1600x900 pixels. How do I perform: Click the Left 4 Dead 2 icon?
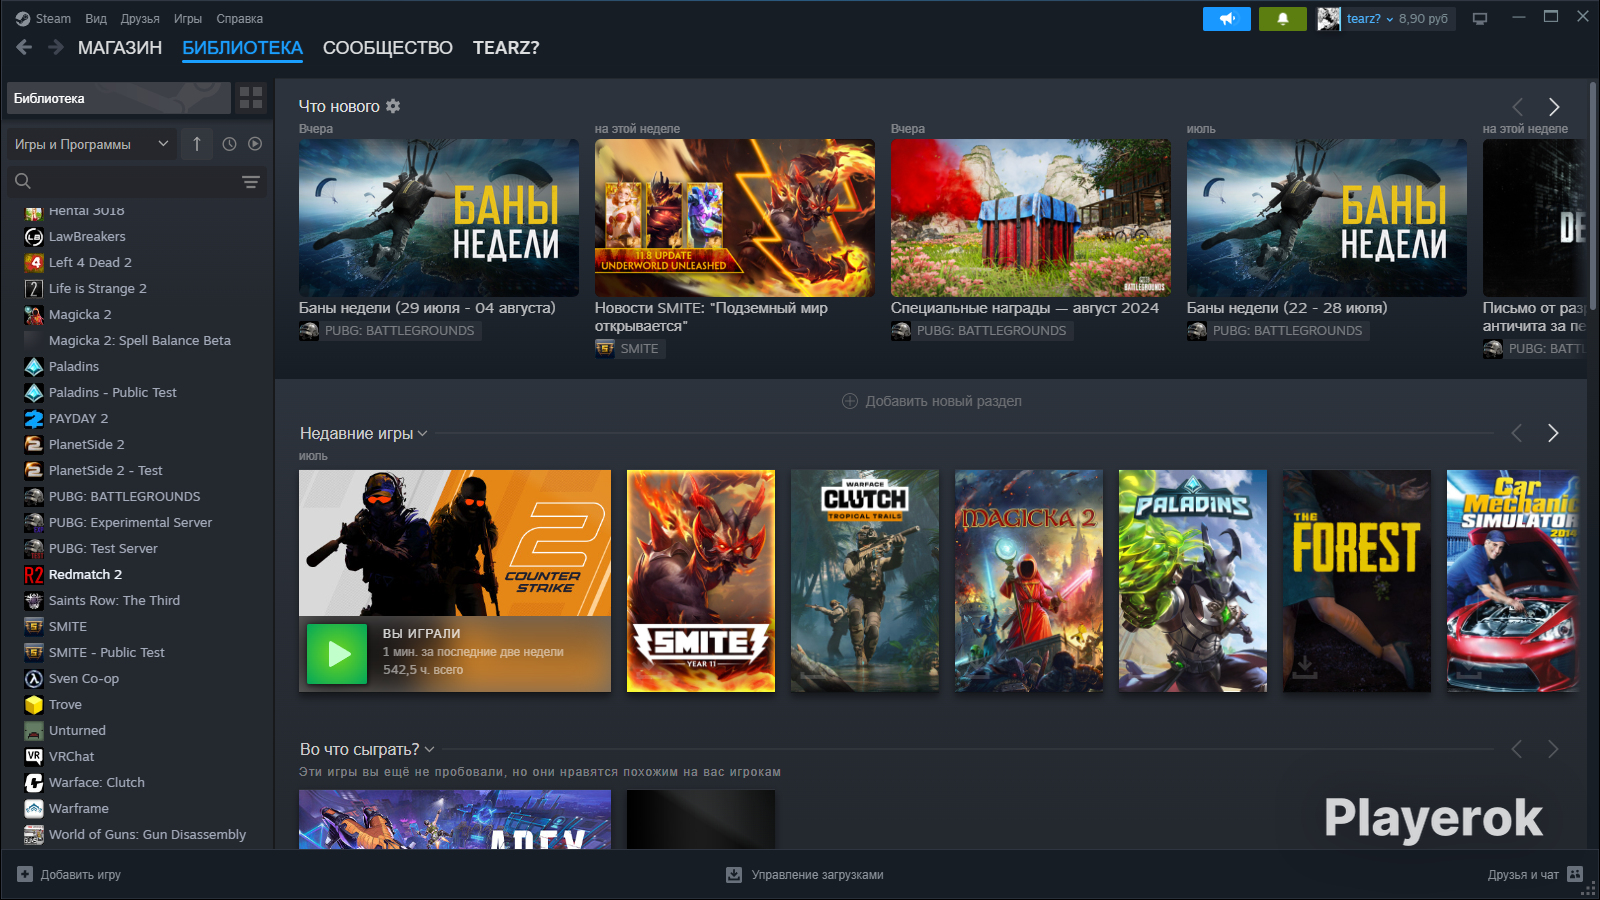(x=34, y=263)
